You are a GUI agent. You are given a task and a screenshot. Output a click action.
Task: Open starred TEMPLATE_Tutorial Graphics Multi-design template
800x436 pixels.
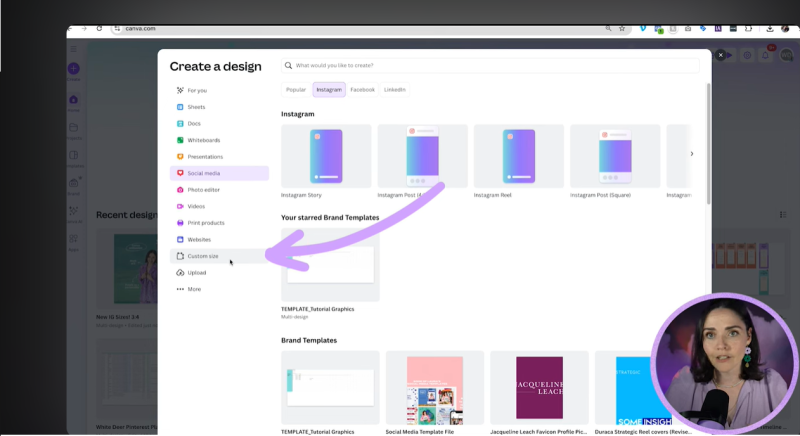point(330,265)
